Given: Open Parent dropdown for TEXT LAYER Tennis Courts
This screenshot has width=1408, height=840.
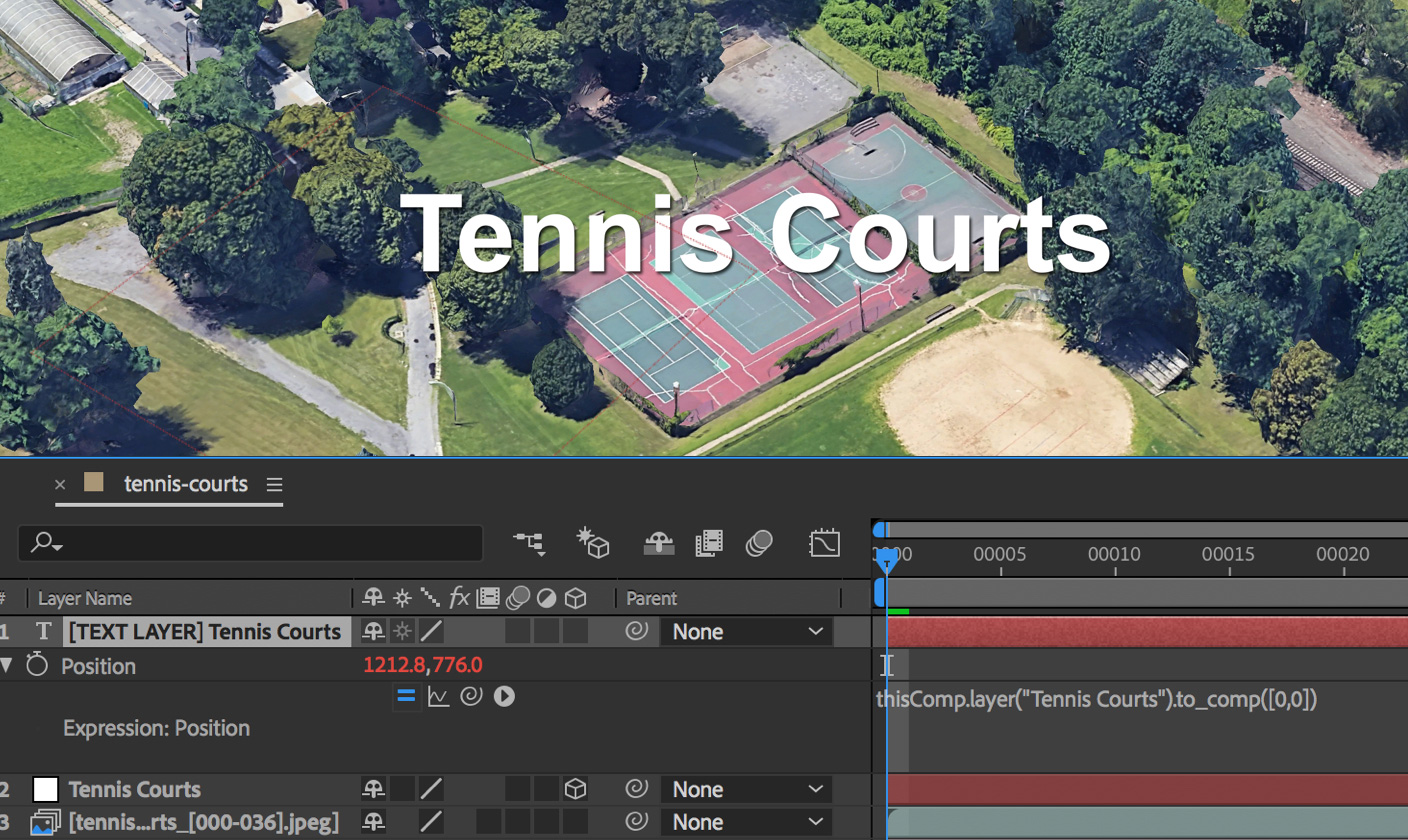Looking at the screenshot, I should [x=746, y=631].
